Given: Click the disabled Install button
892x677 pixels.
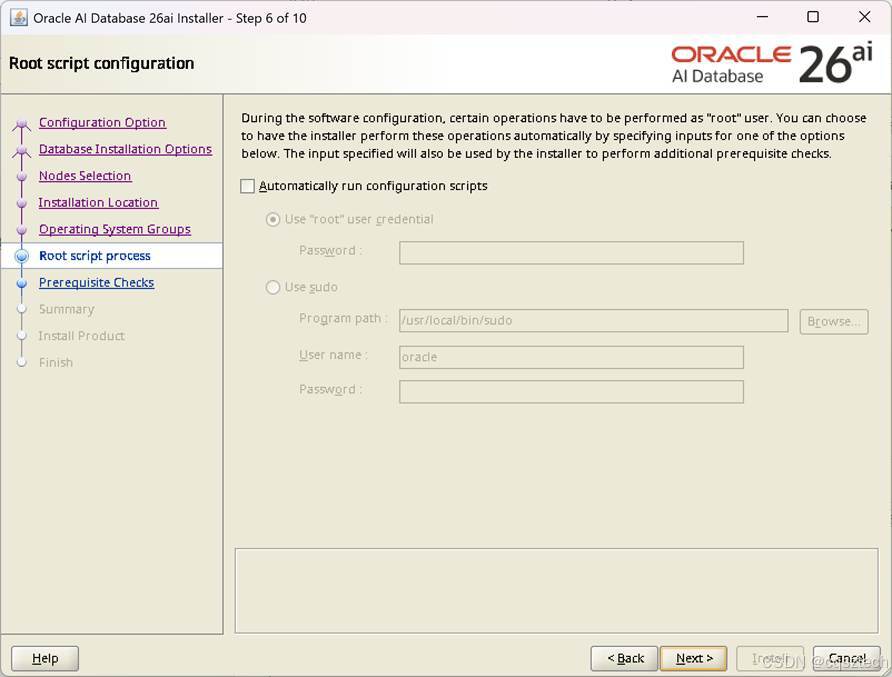Looking at the screenshot, I should (770, 659).
